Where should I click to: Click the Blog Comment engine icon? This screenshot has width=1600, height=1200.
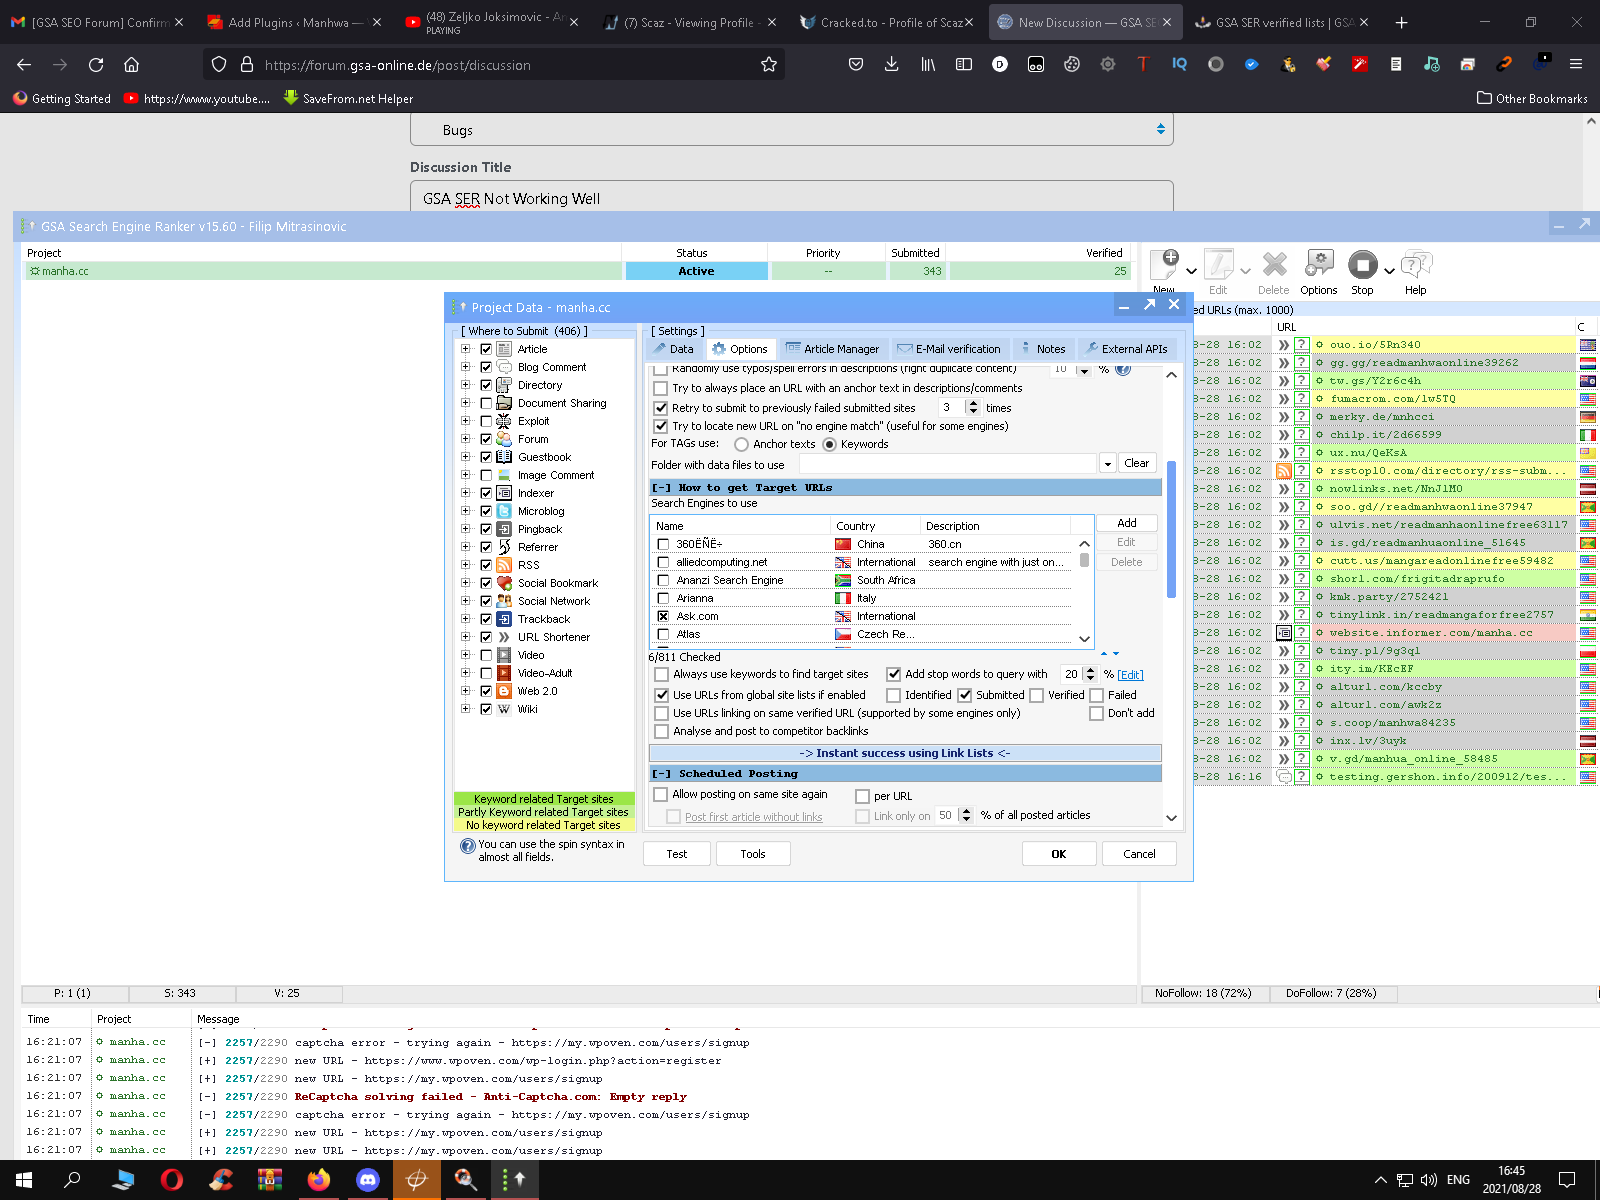point(505,367)
